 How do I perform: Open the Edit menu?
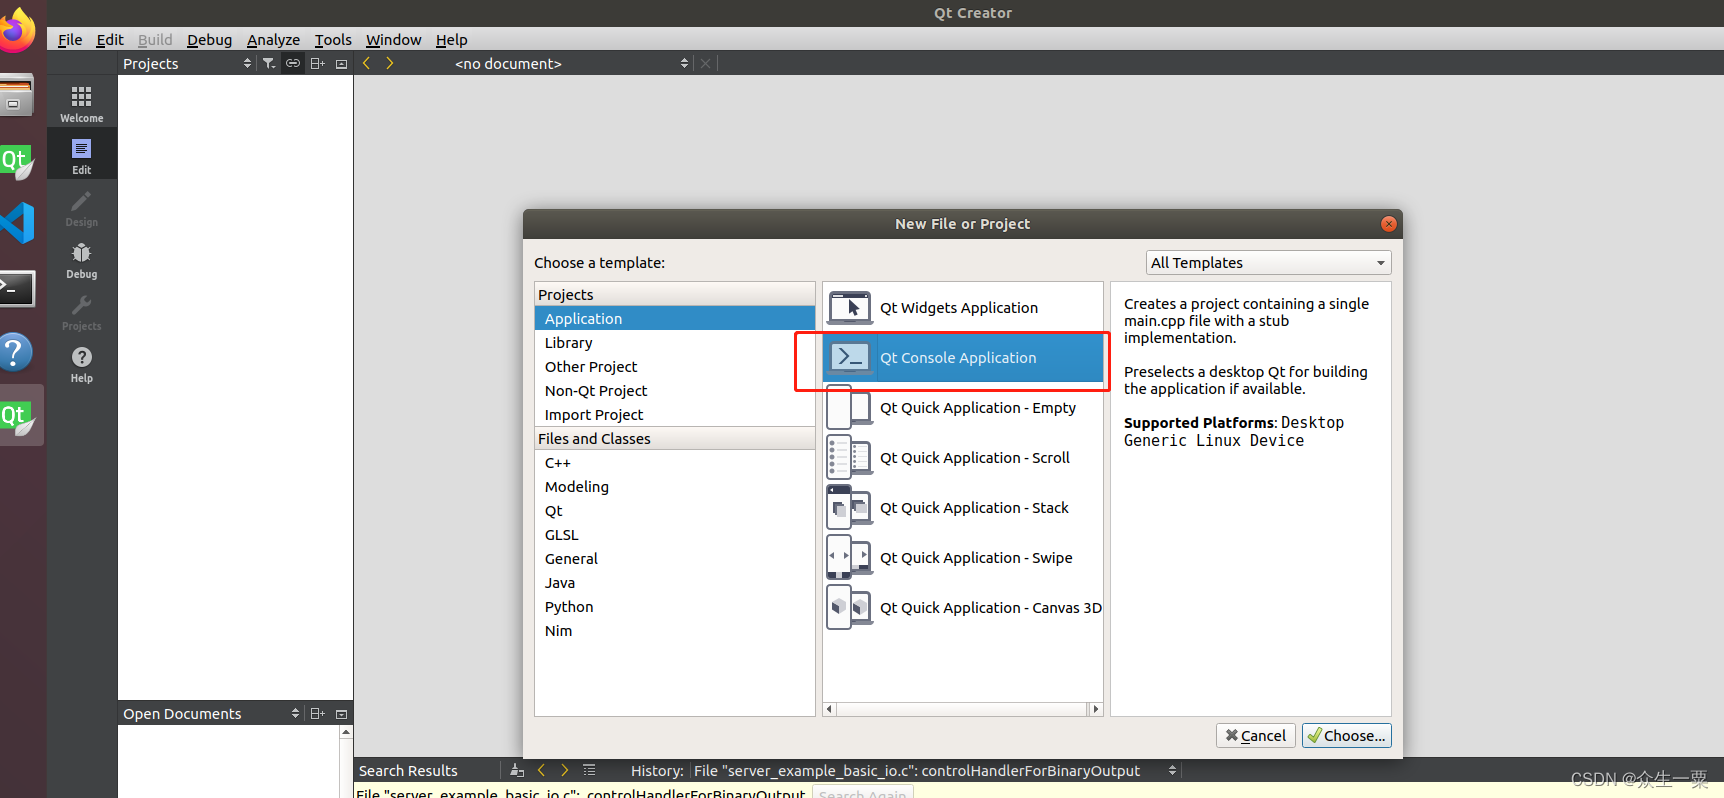pos(110,40)
